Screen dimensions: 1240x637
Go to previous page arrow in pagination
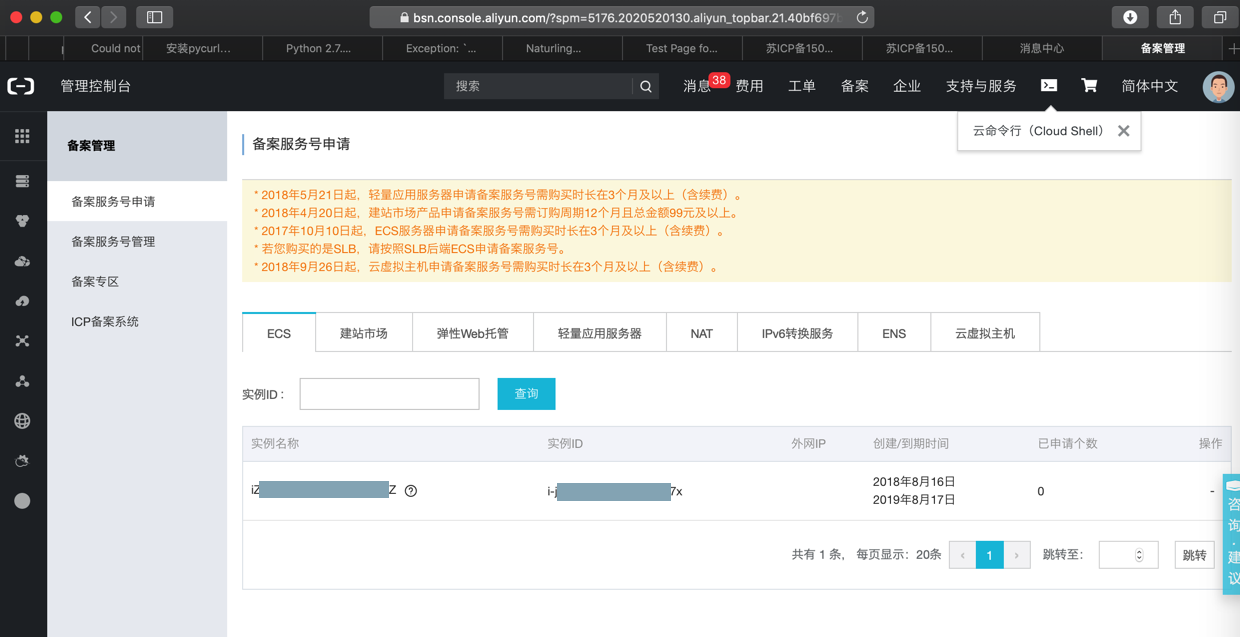click(x=962, y=555)
